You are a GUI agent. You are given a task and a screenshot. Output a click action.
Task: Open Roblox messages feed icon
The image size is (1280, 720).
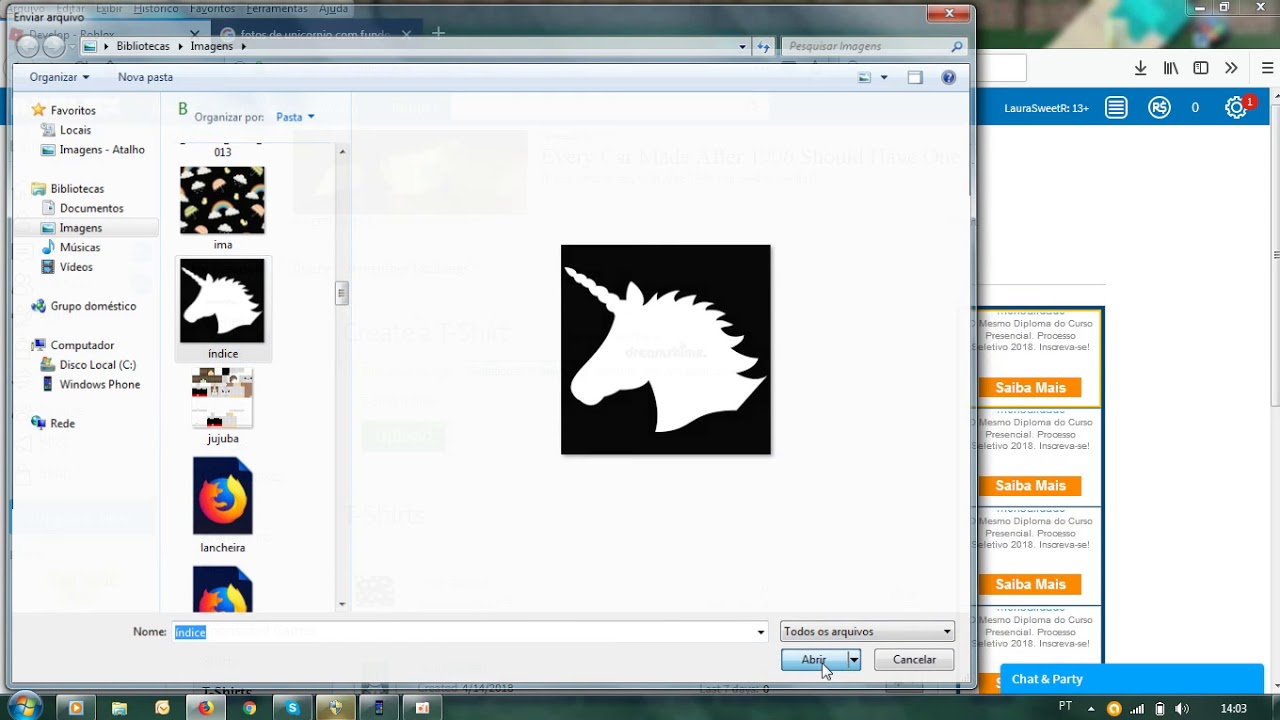(x=1116, y=108)
